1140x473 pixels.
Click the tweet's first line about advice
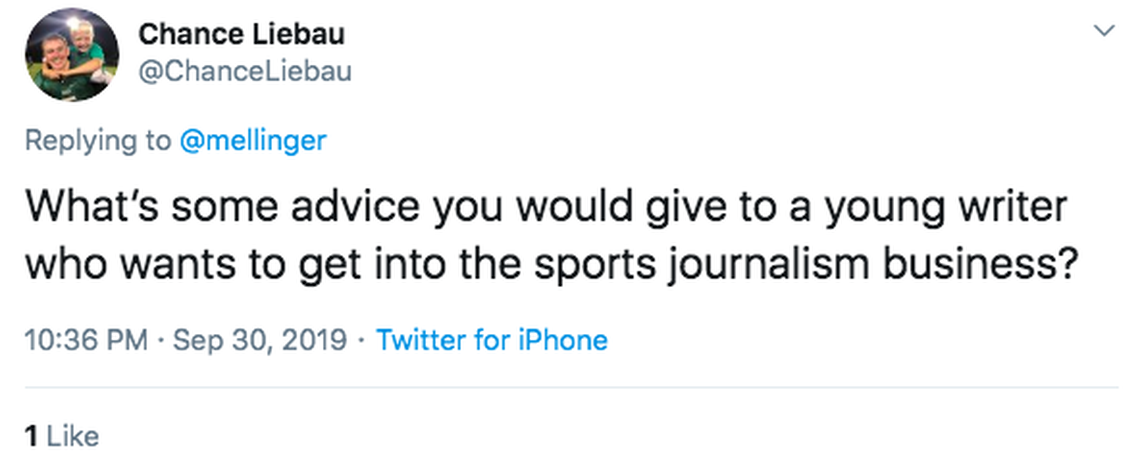(x=545, y=208)
